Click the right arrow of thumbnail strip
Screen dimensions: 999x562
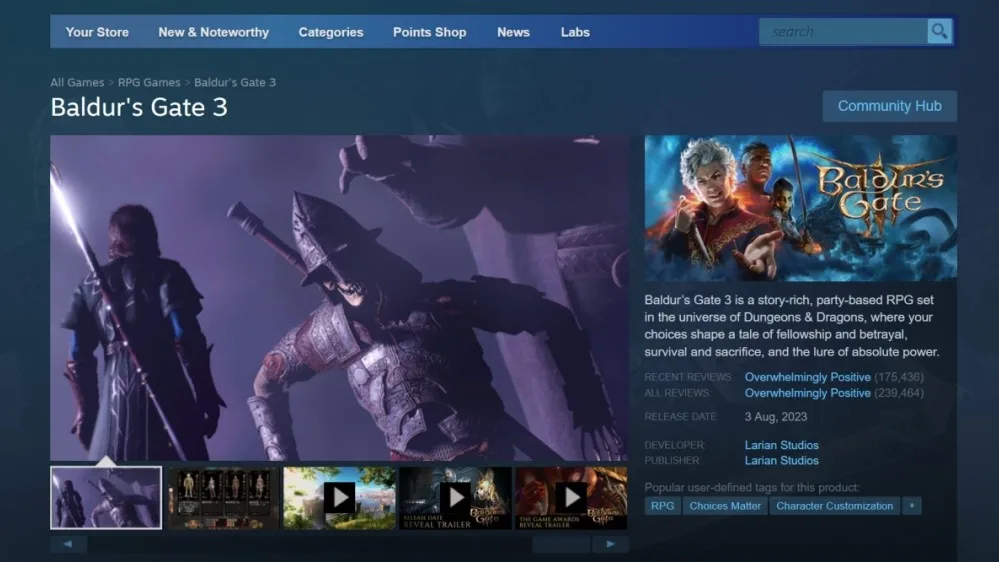[x=610, y=544]
